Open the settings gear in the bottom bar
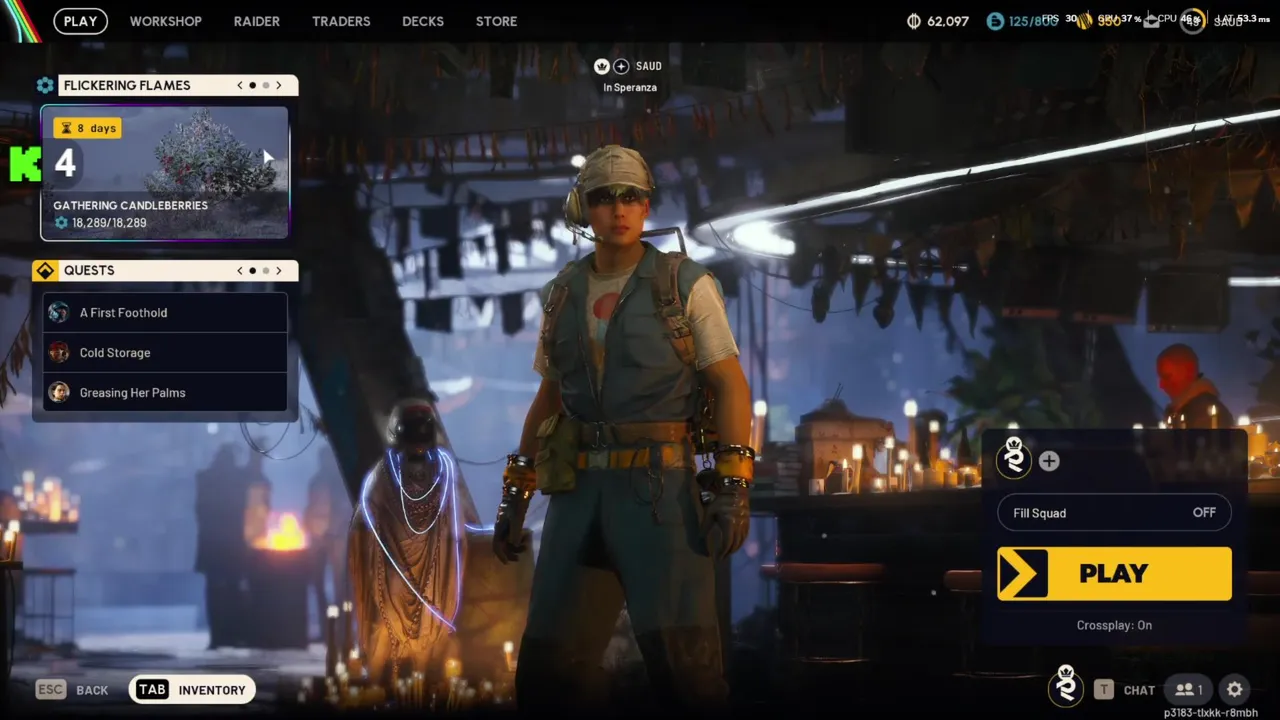Image resolution: width=1280 pixels, height=720 pixels. (1235, 689)
